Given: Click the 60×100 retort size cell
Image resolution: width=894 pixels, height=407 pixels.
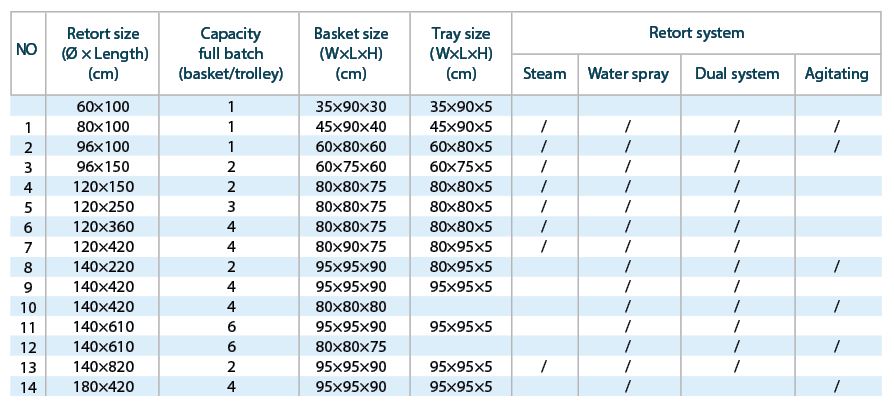Looking at the screenshot, I should pos(103,107).
